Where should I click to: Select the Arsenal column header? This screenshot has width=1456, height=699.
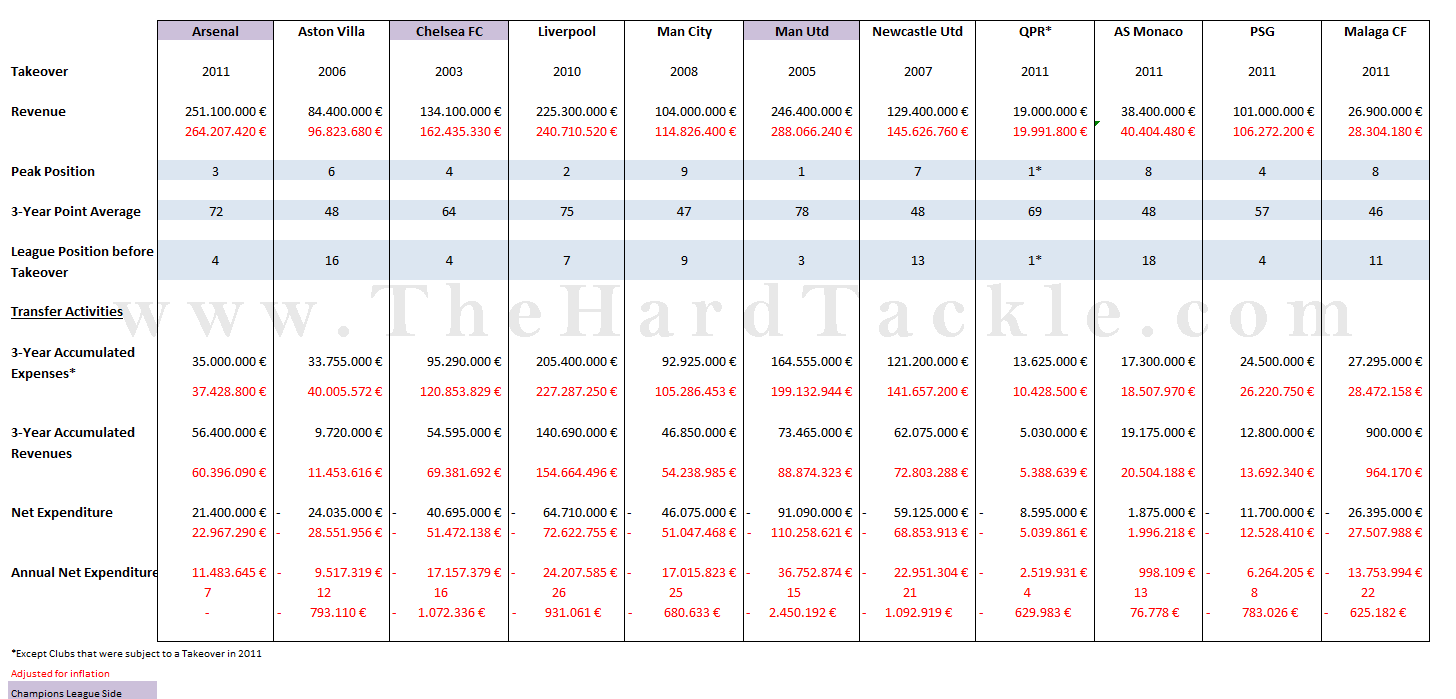[x=215, y=31]
